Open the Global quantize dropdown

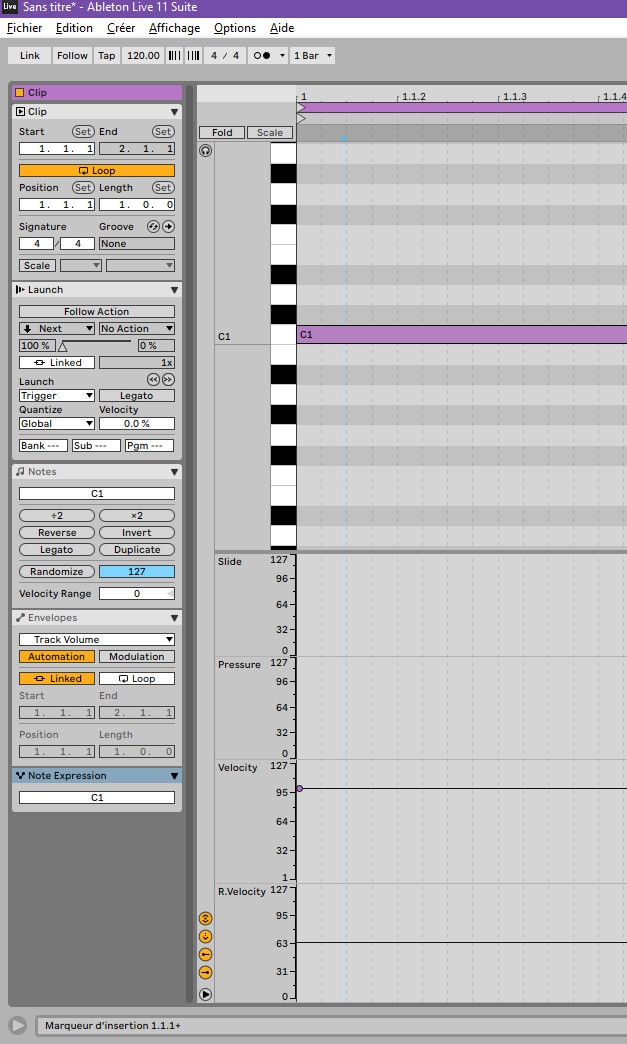point(57,423)
